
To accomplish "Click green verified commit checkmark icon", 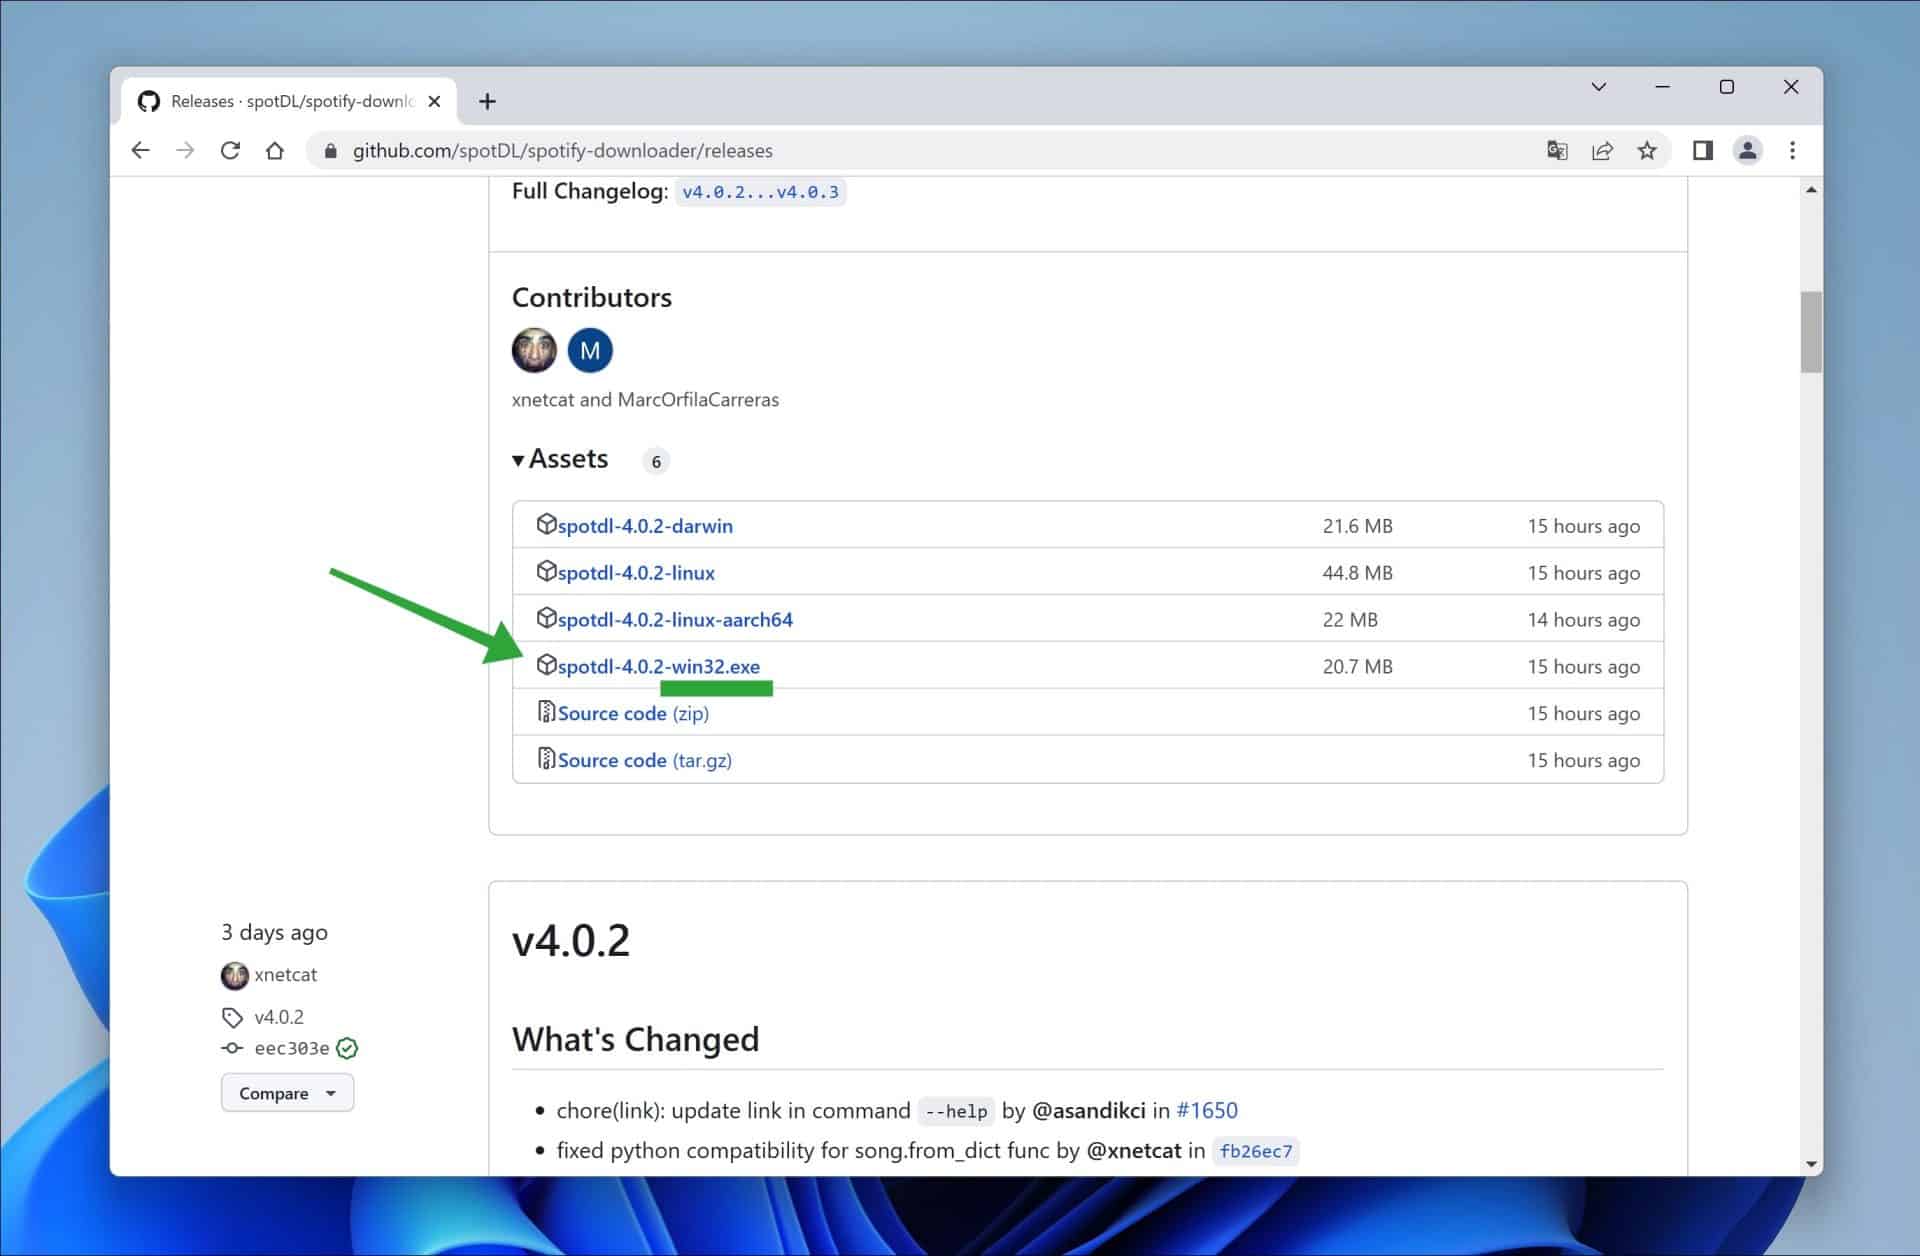I will coord(347,1048).
